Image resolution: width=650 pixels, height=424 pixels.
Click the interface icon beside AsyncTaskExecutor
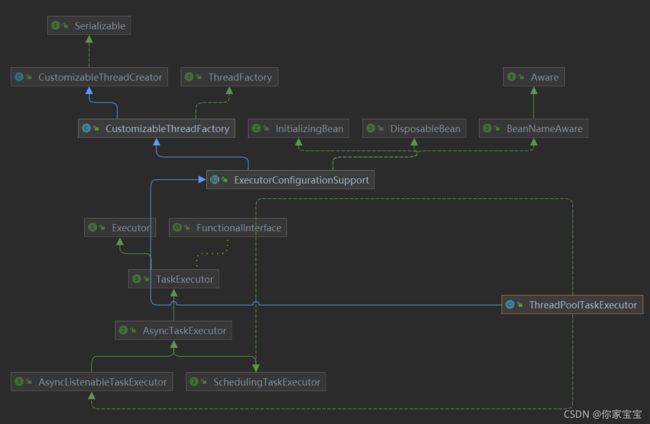123,330
